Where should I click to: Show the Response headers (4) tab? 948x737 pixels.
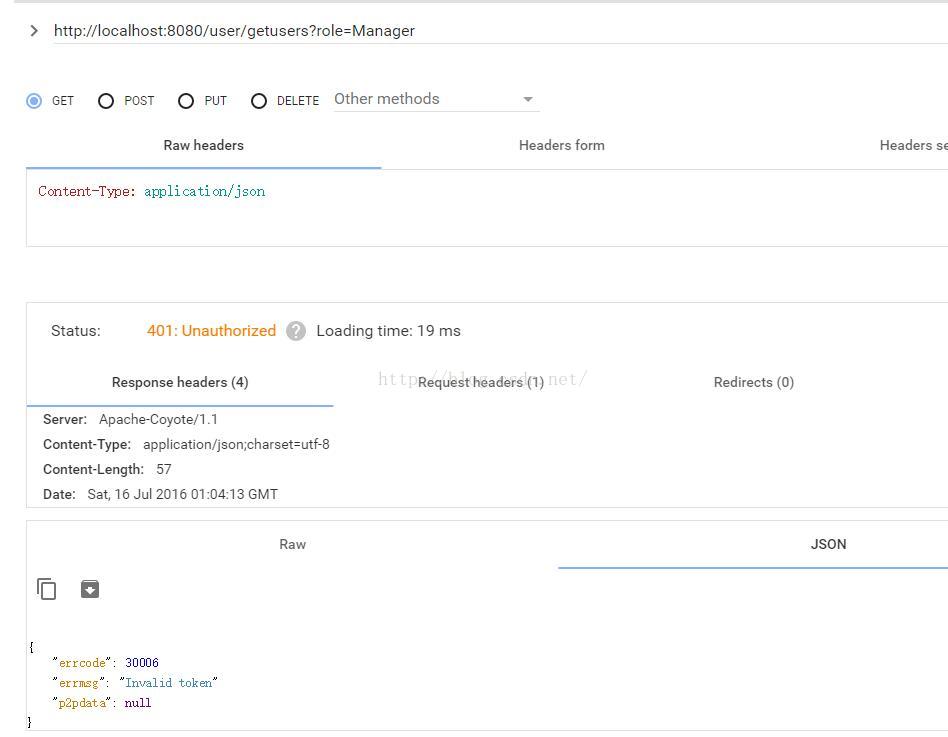click(180, 383)
